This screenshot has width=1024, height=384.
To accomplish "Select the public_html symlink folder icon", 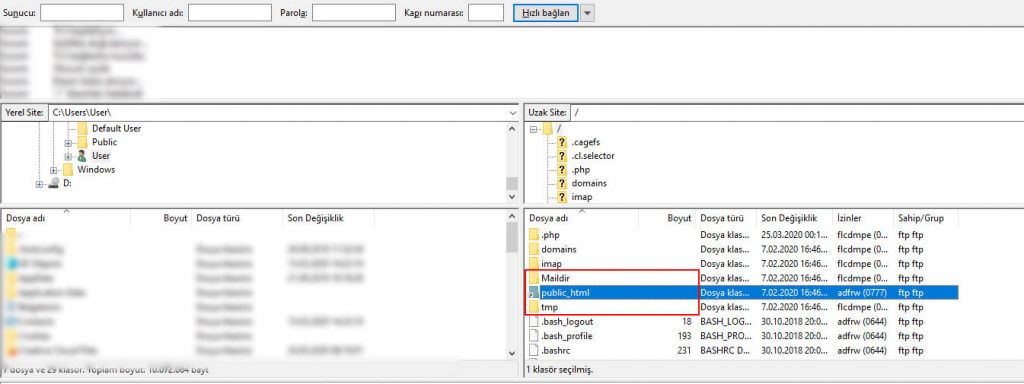I will click(534, 293).
